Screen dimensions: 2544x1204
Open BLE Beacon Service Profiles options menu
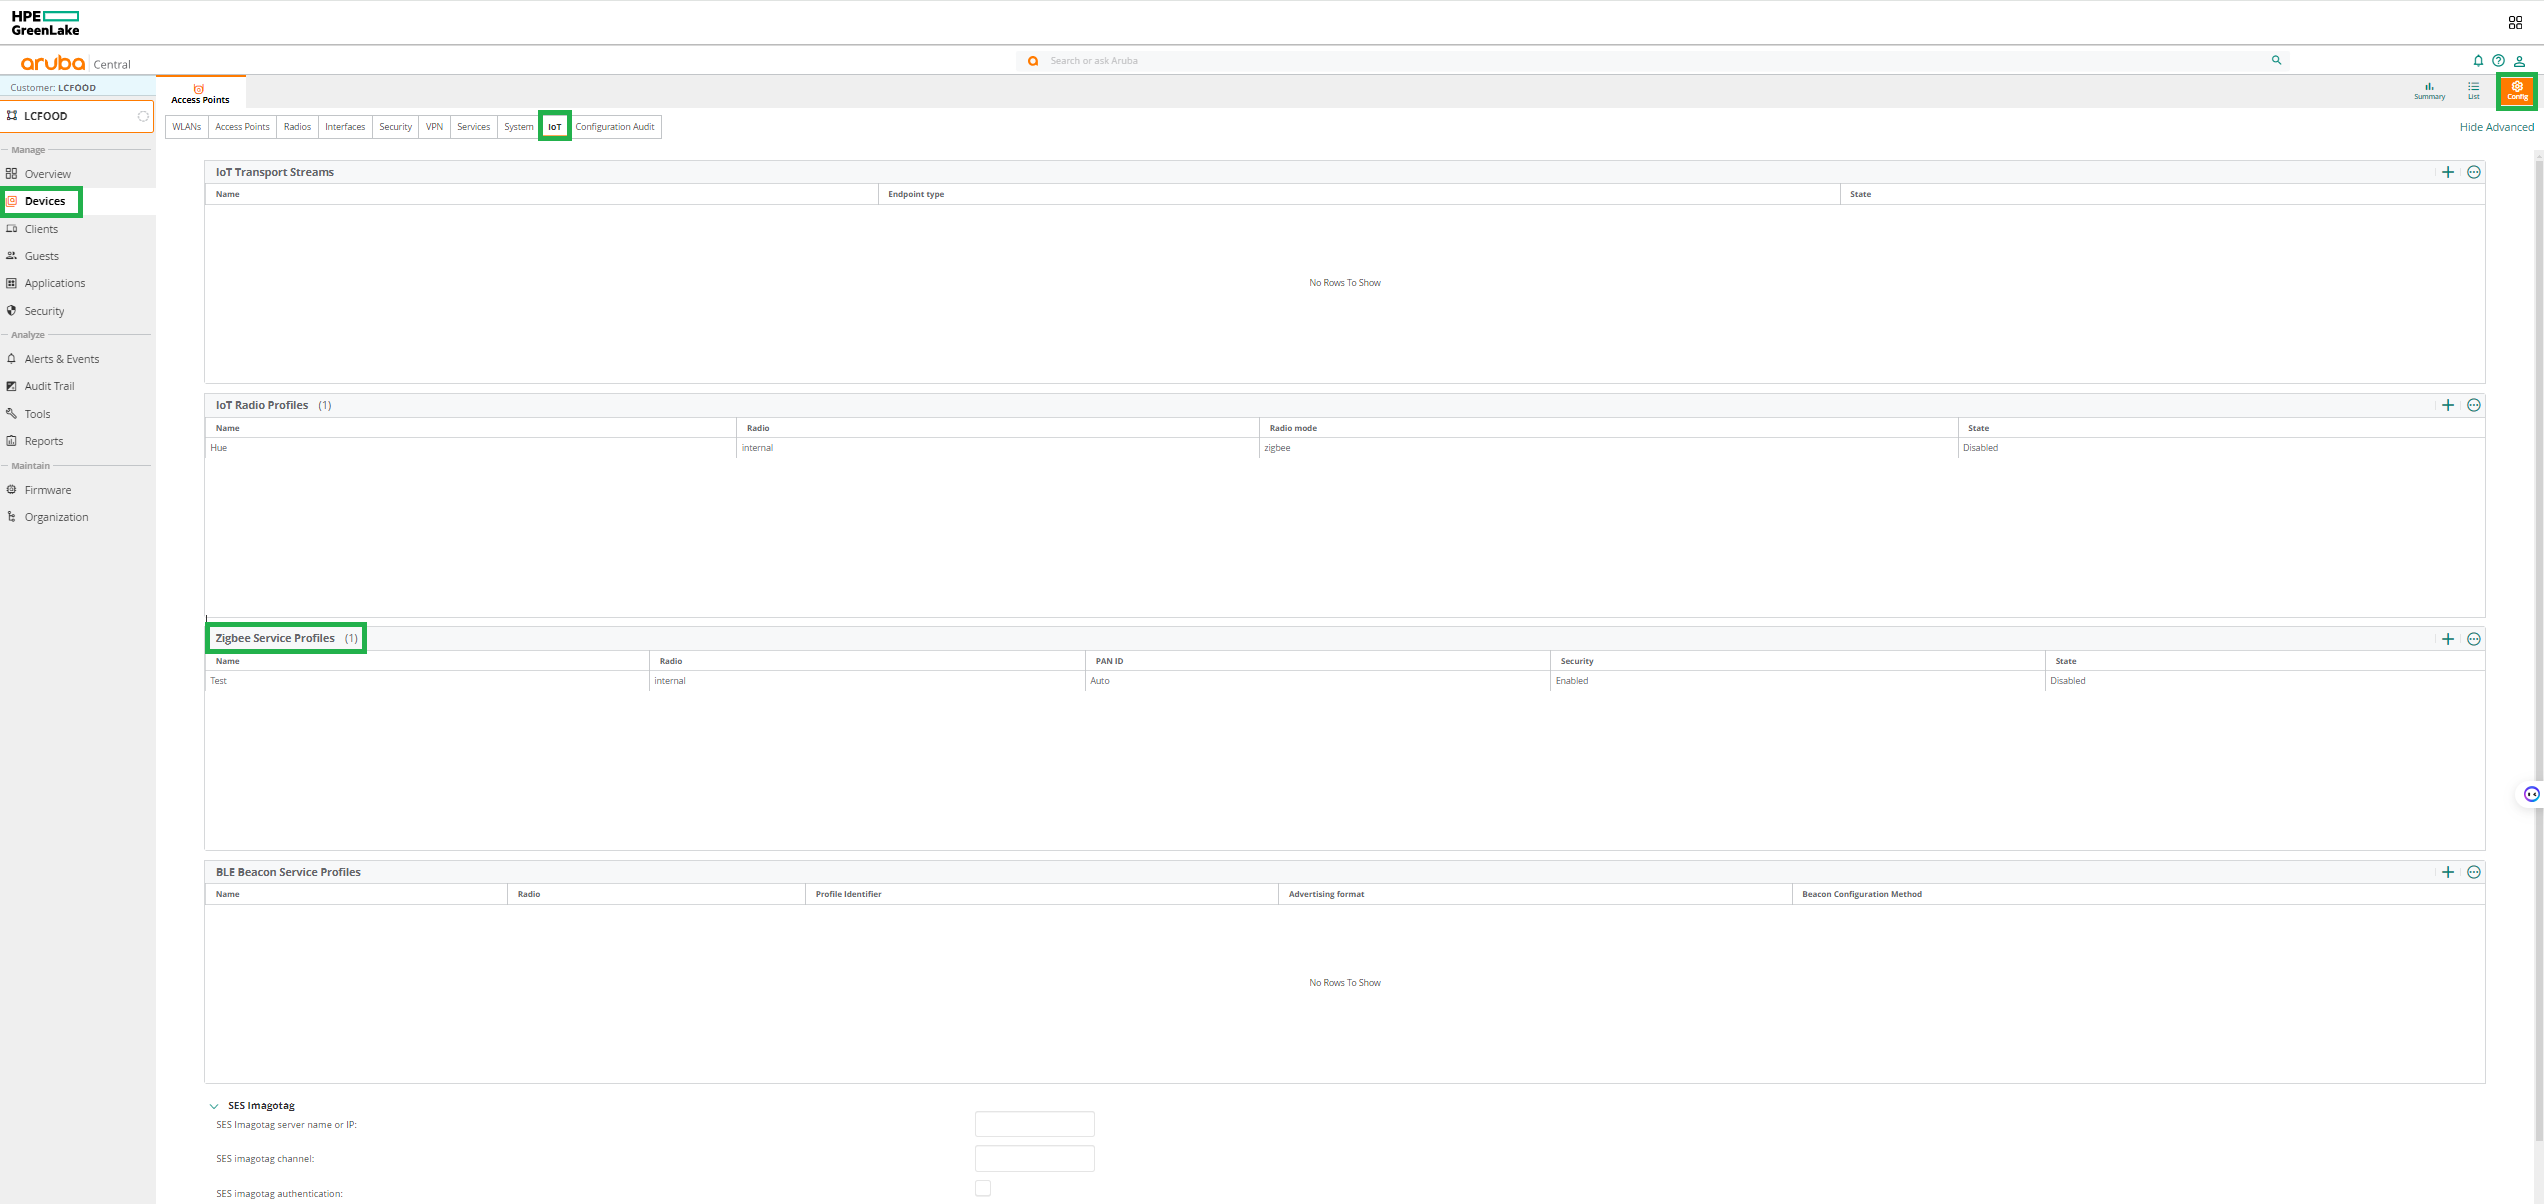(2474, 872)
